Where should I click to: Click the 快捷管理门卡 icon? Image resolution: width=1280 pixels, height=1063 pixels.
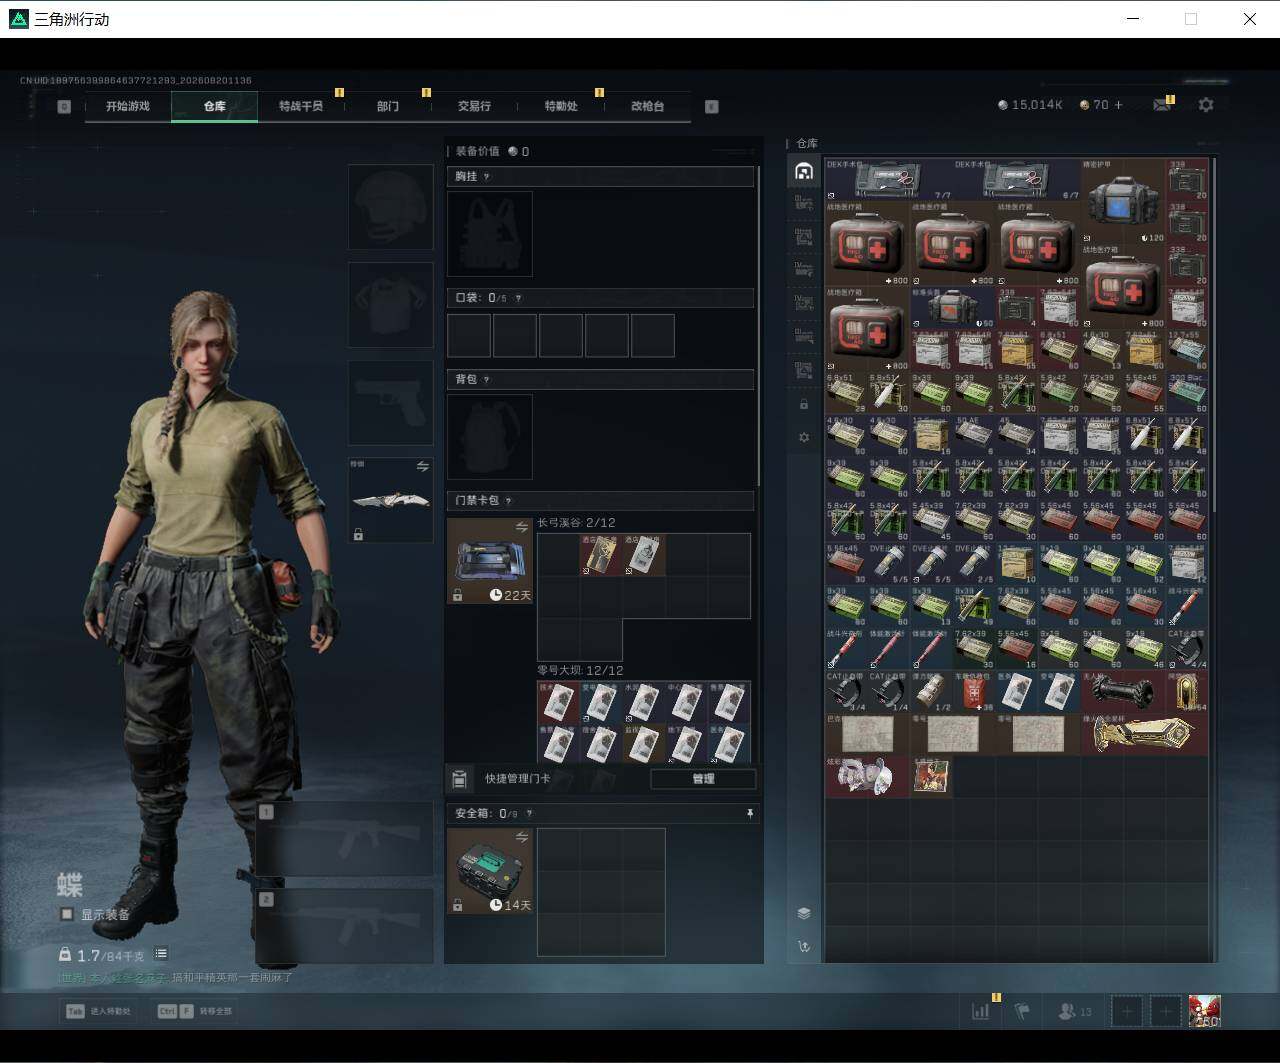click(459, 779)
